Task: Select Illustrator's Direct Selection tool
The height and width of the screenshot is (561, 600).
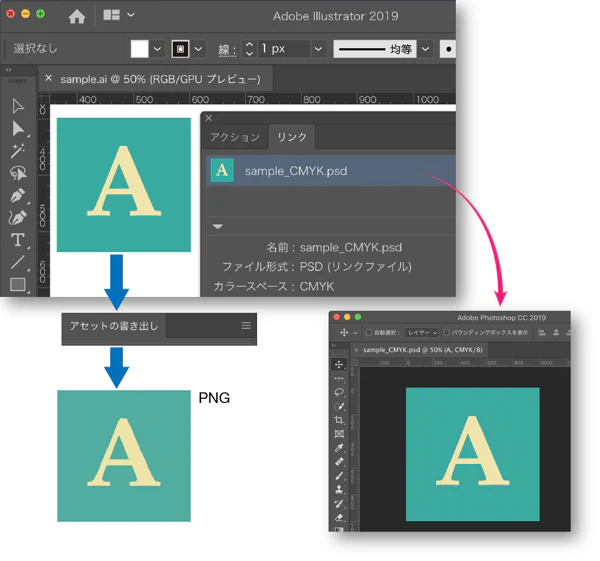Action: [x=18, y=129]
